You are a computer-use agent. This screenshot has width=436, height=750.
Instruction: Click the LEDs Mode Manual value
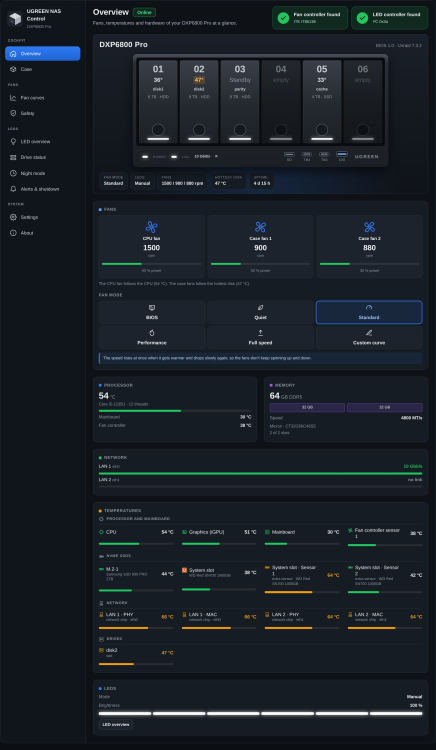click(414, 697)
